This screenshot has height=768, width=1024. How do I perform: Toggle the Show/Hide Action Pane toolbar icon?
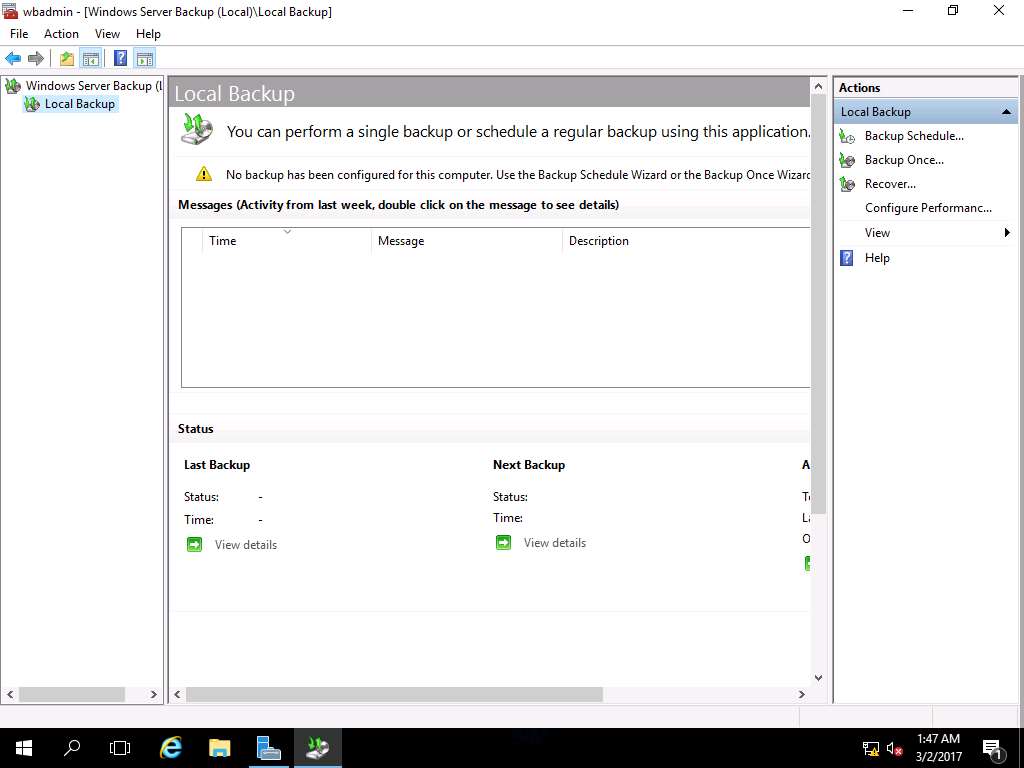(x=144, y=59)
